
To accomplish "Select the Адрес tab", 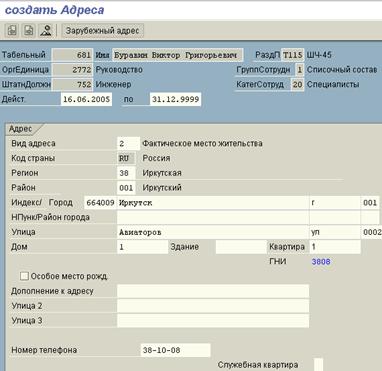I will (21, 129).
